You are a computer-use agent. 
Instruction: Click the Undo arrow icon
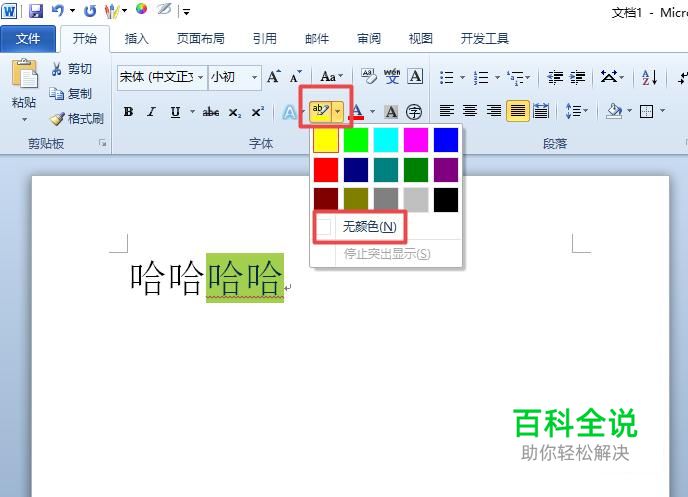58,11
